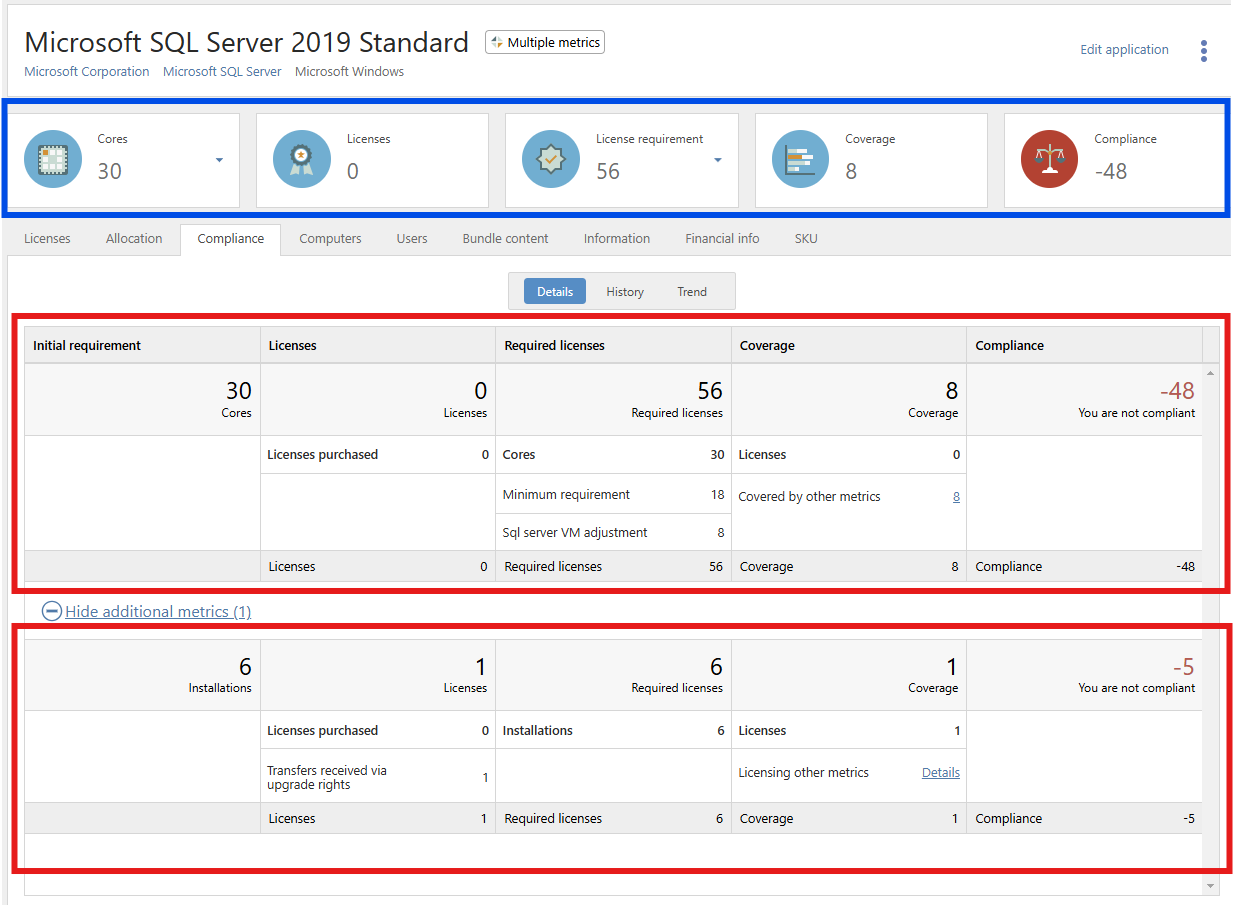Open the Bundle content tab
This screenshot has width=1233, height=905.
pyautogui.click(x=505, y=238)
